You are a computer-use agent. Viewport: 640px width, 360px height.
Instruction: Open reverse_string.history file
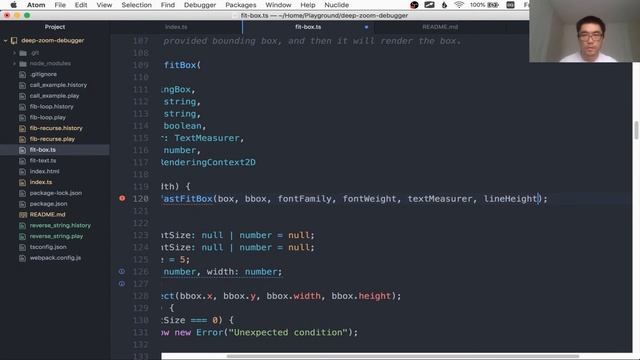point(60,225)
